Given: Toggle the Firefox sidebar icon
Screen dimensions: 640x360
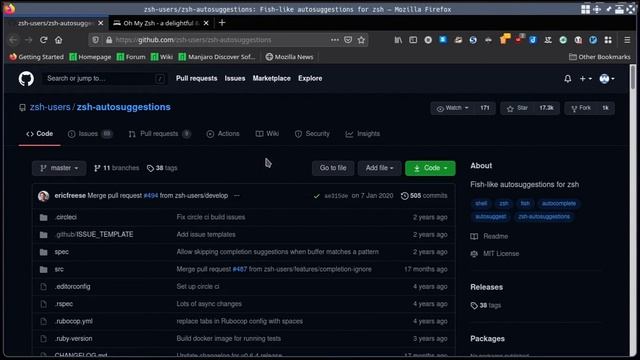Looking at the screenshot, I should click(x=413, y=40).
